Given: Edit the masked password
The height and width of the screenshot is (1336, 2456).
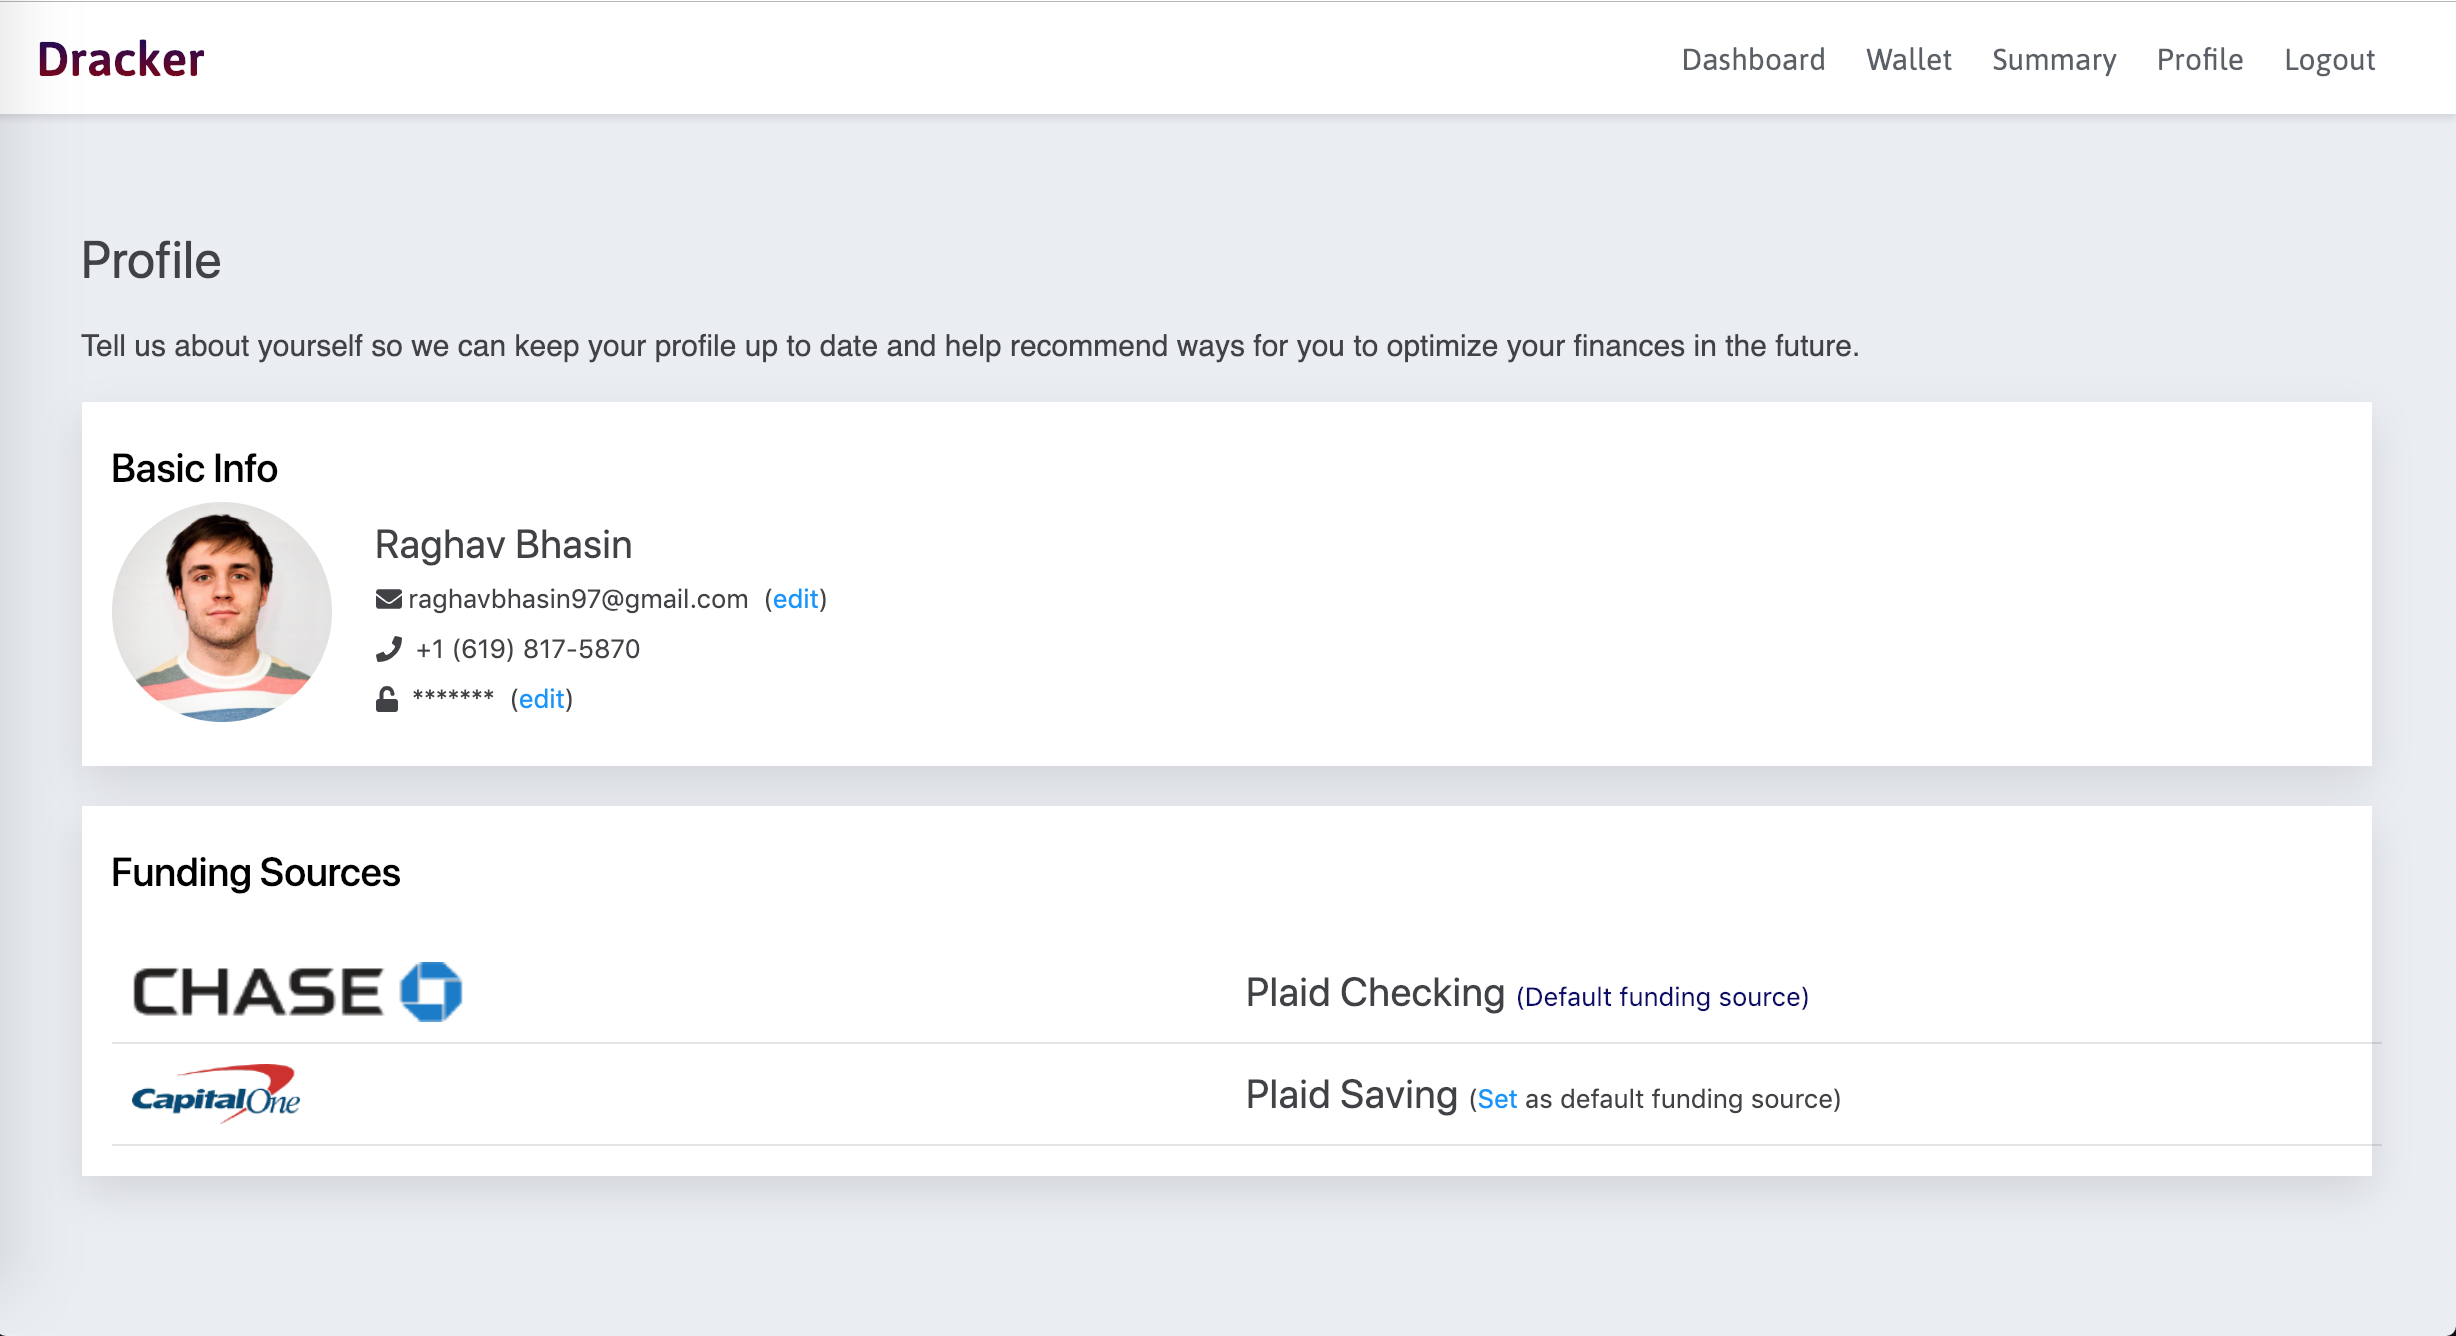Looking at the screenshot, I should point(541,699).
